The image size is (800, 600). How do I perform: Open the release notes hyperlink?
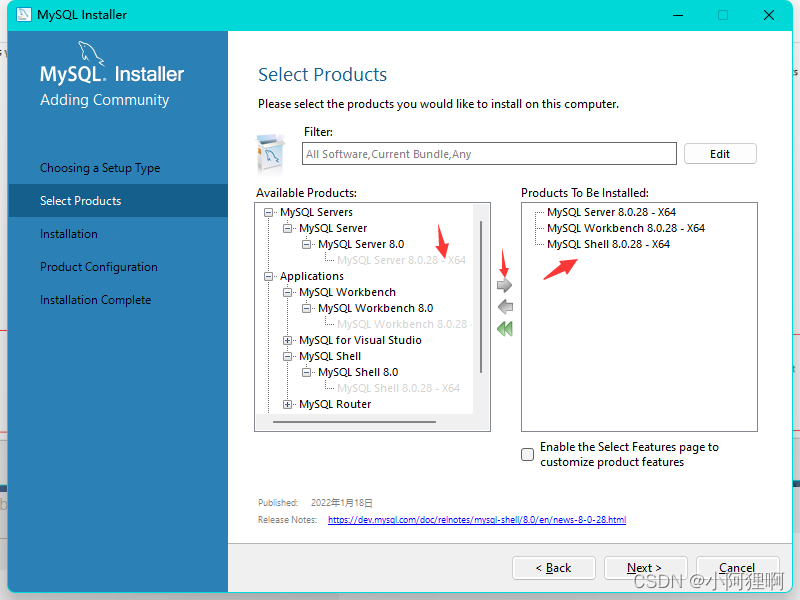[477, 519]
